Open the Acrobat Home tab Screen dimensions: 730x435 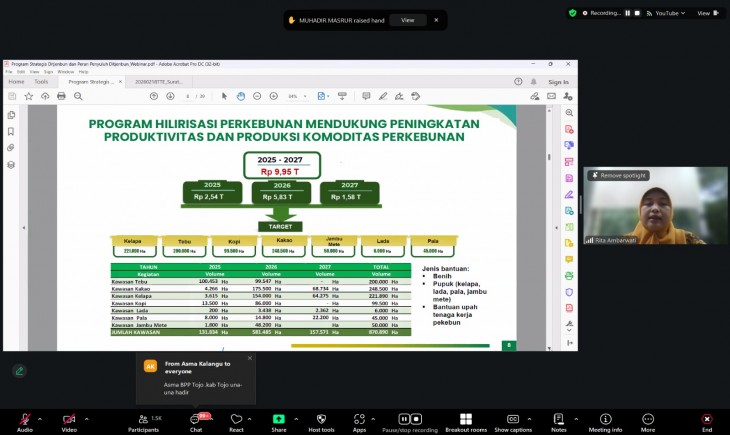tap(16, 82)
